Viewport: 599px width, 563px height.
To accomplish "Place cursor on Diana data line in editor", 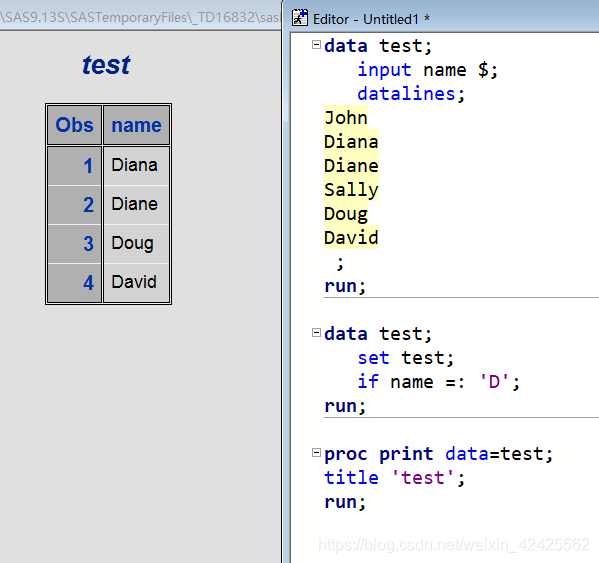I will (x=351, y=142).
